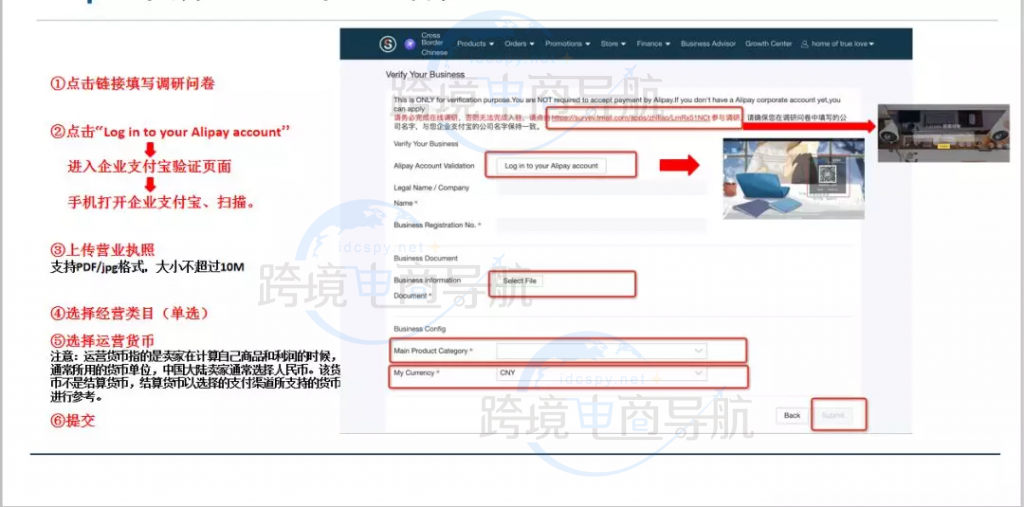Click the Select File button

click(520, 281)
